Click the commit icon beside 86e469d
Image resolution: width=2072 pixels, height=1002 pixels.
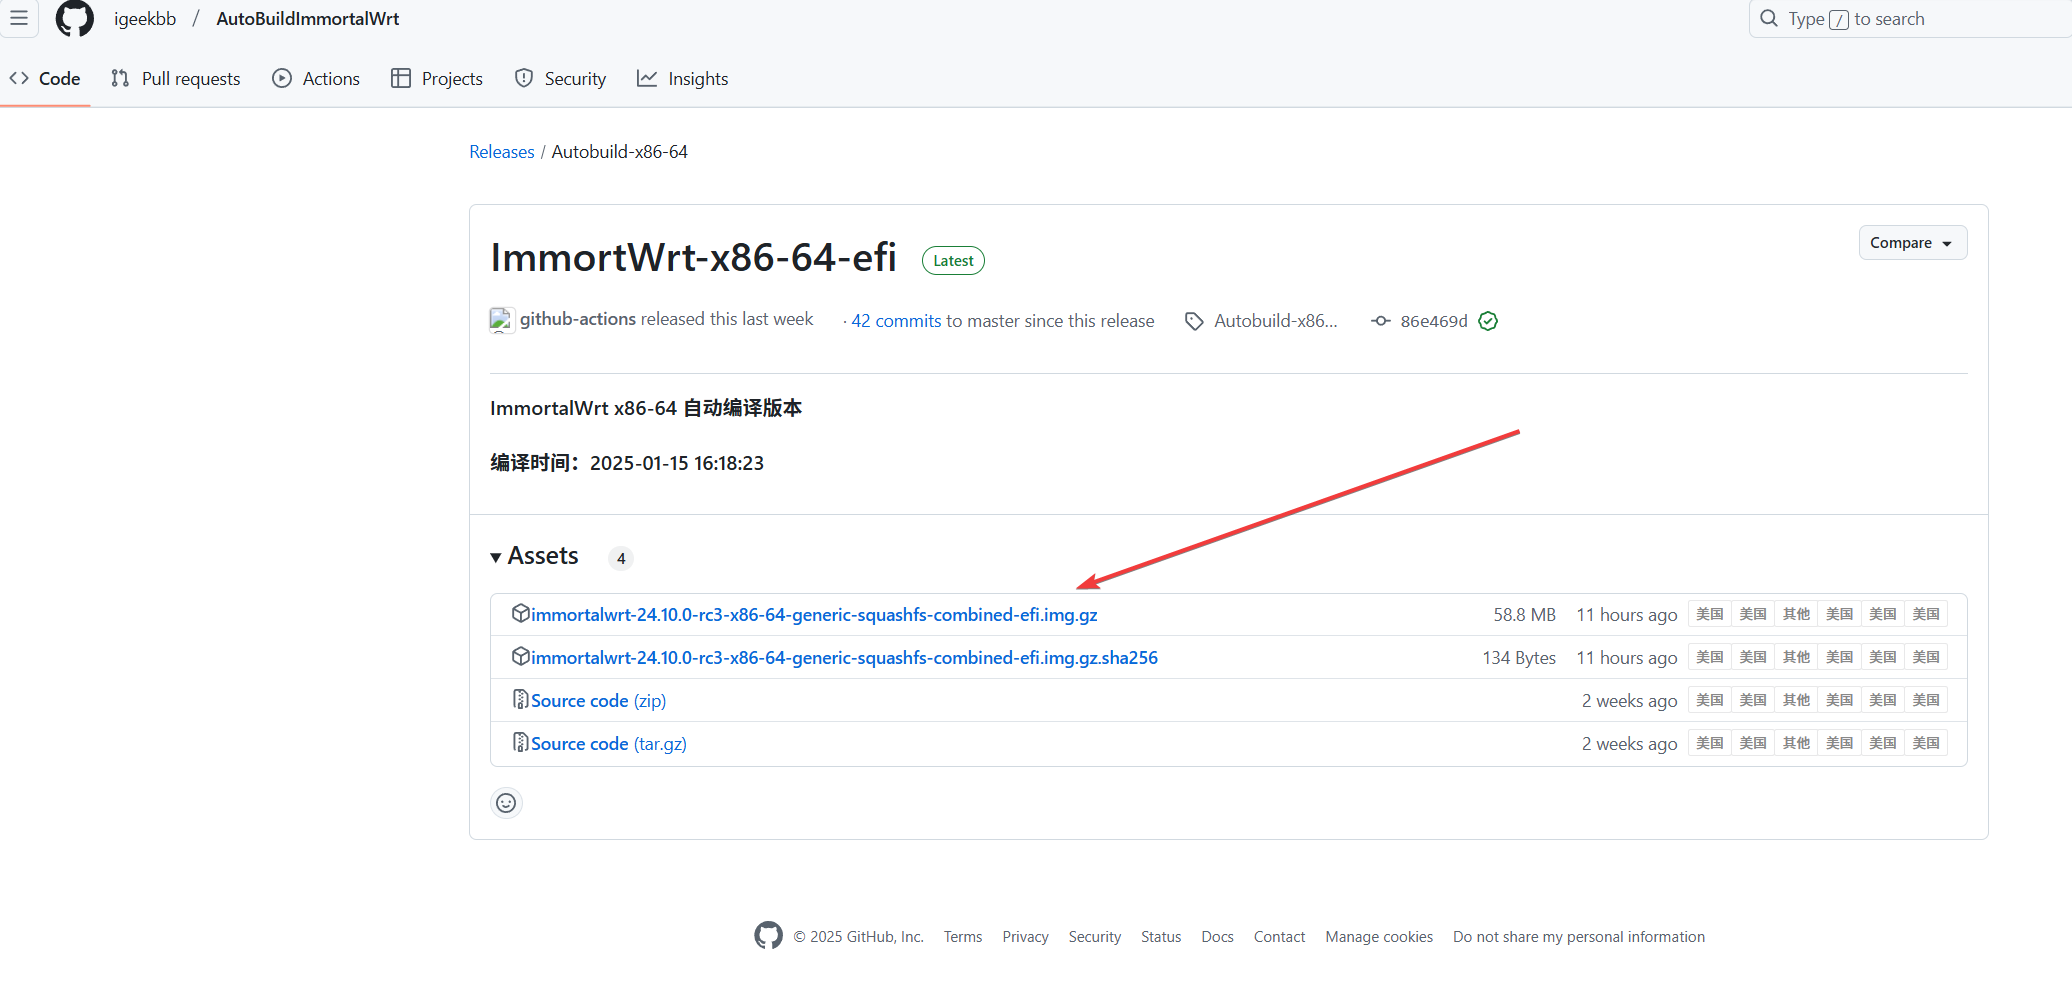tap(1380, 321)
